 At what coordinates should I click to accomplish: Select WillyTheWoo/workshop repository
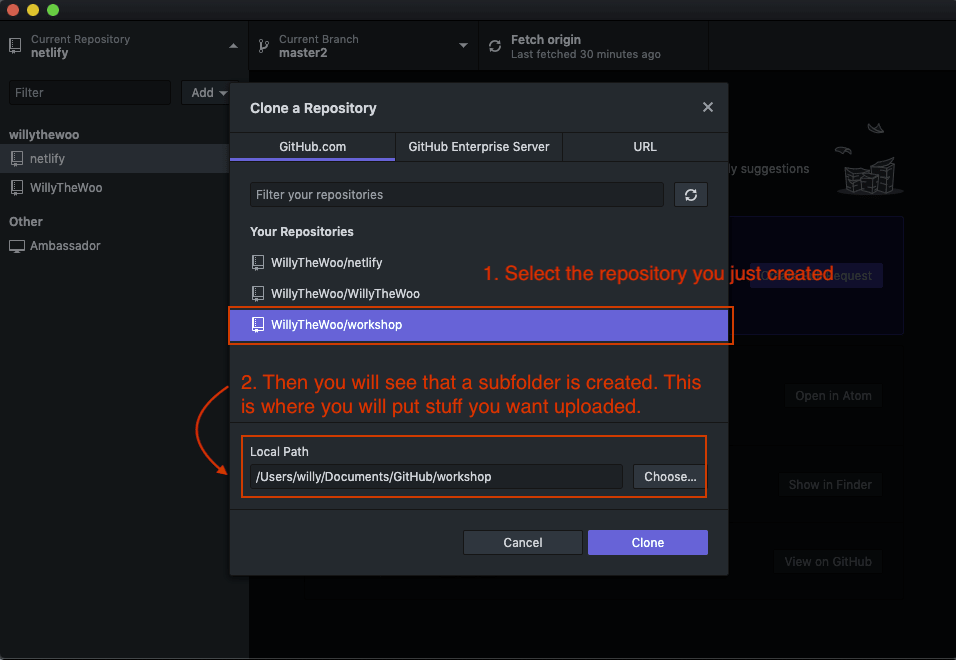479,325
